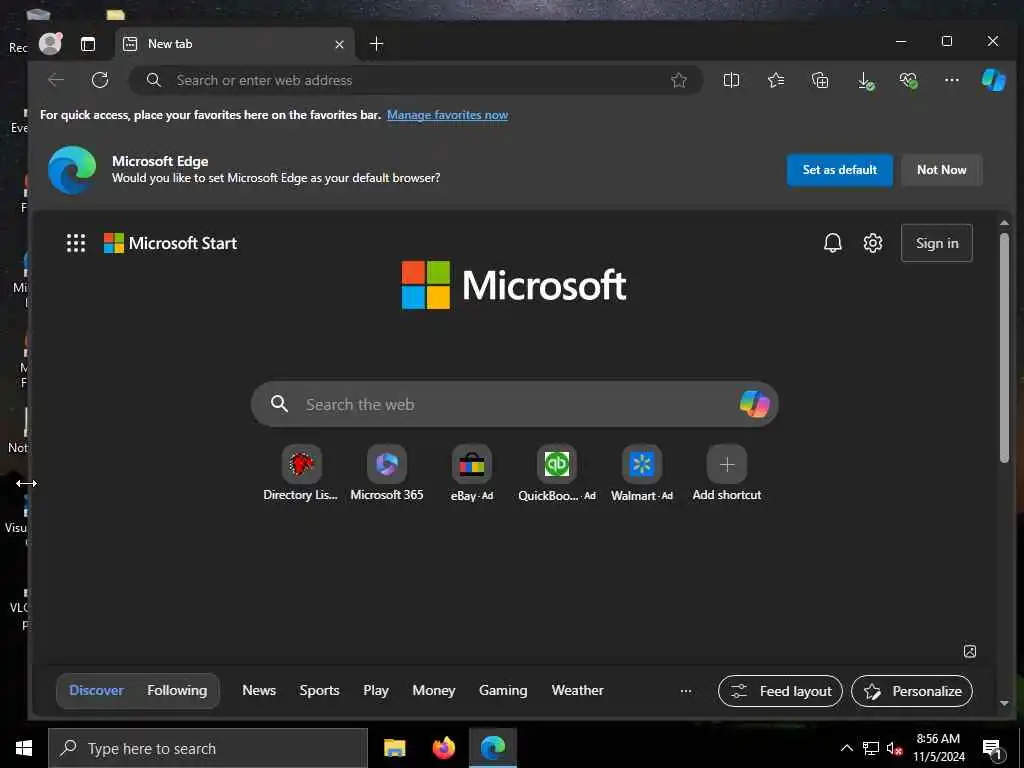Click the Set as default button
Image resolution: width=1024 pixels, height=768 pixels.
(839, 170)
